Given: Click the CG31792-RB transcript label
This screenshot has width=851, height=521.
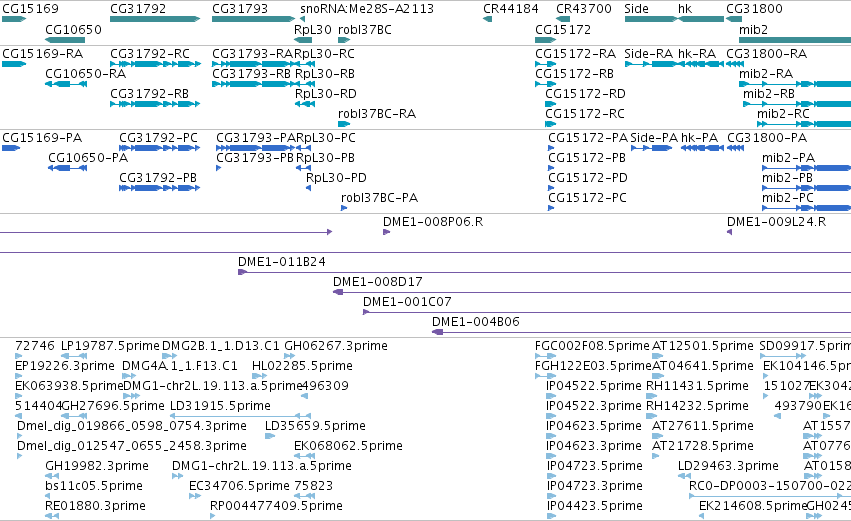Looking at the screenshot, I should click(x=150, y=94).
